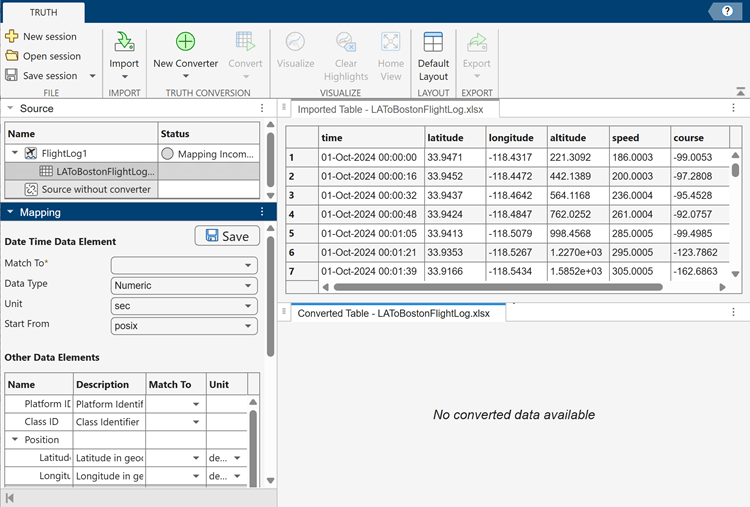Open the Start From posix dropdown
Viewport: 750px width, 507px height.
[184, 326]
